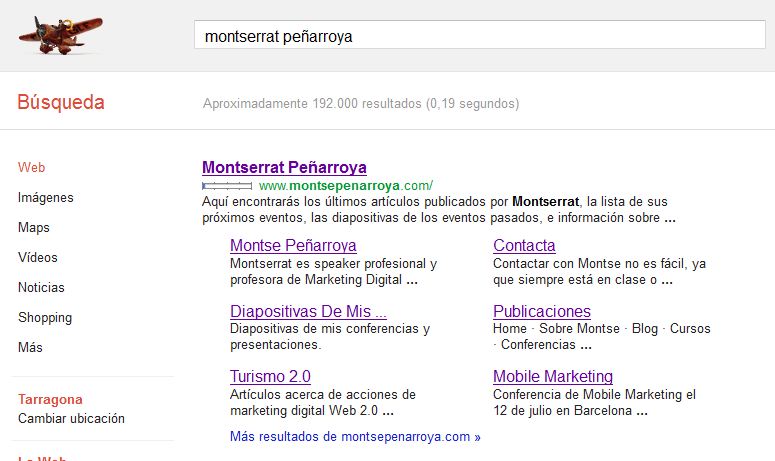Viewport: 775px width, 461px height.
Task: Open Maps search category
Action: pyautogui.click(x=34, y=228)
